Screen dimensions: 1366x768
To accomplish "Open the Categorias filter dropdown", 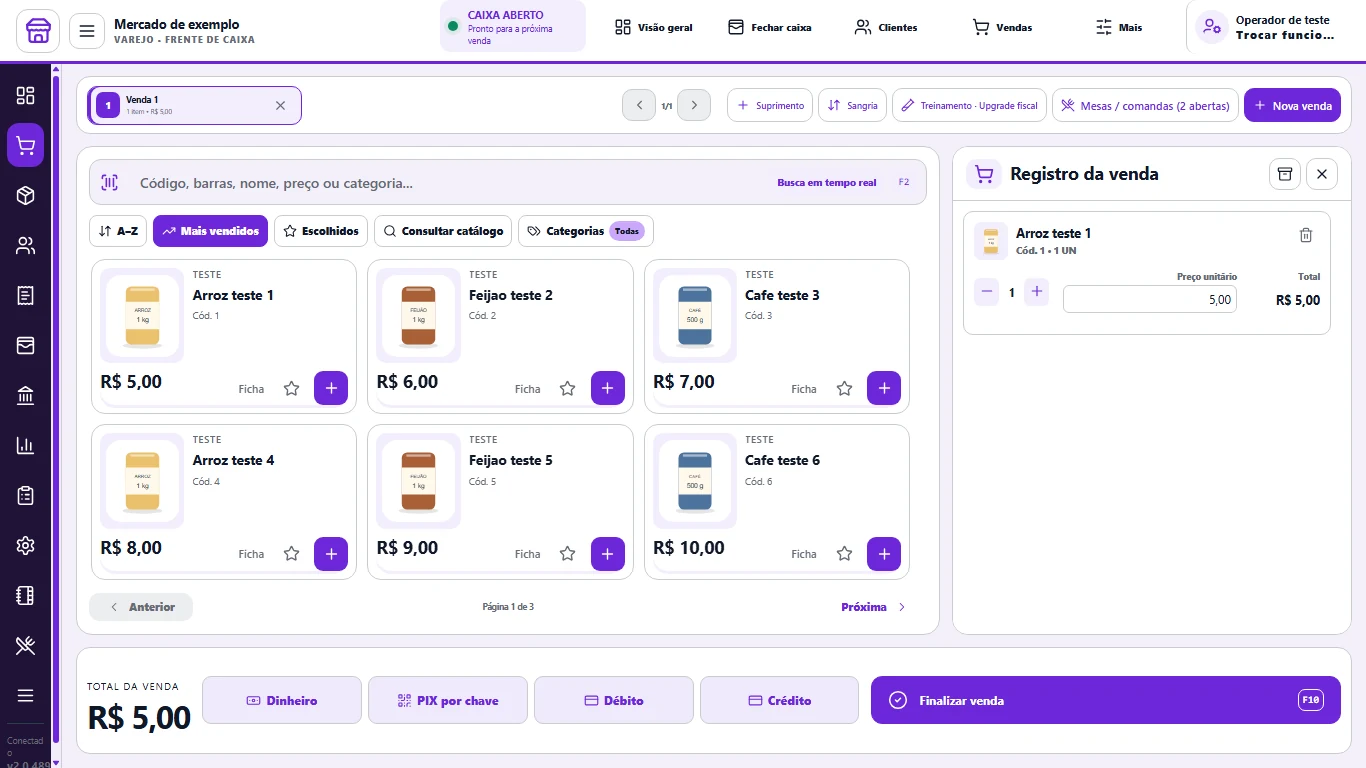I will [585, 231].
